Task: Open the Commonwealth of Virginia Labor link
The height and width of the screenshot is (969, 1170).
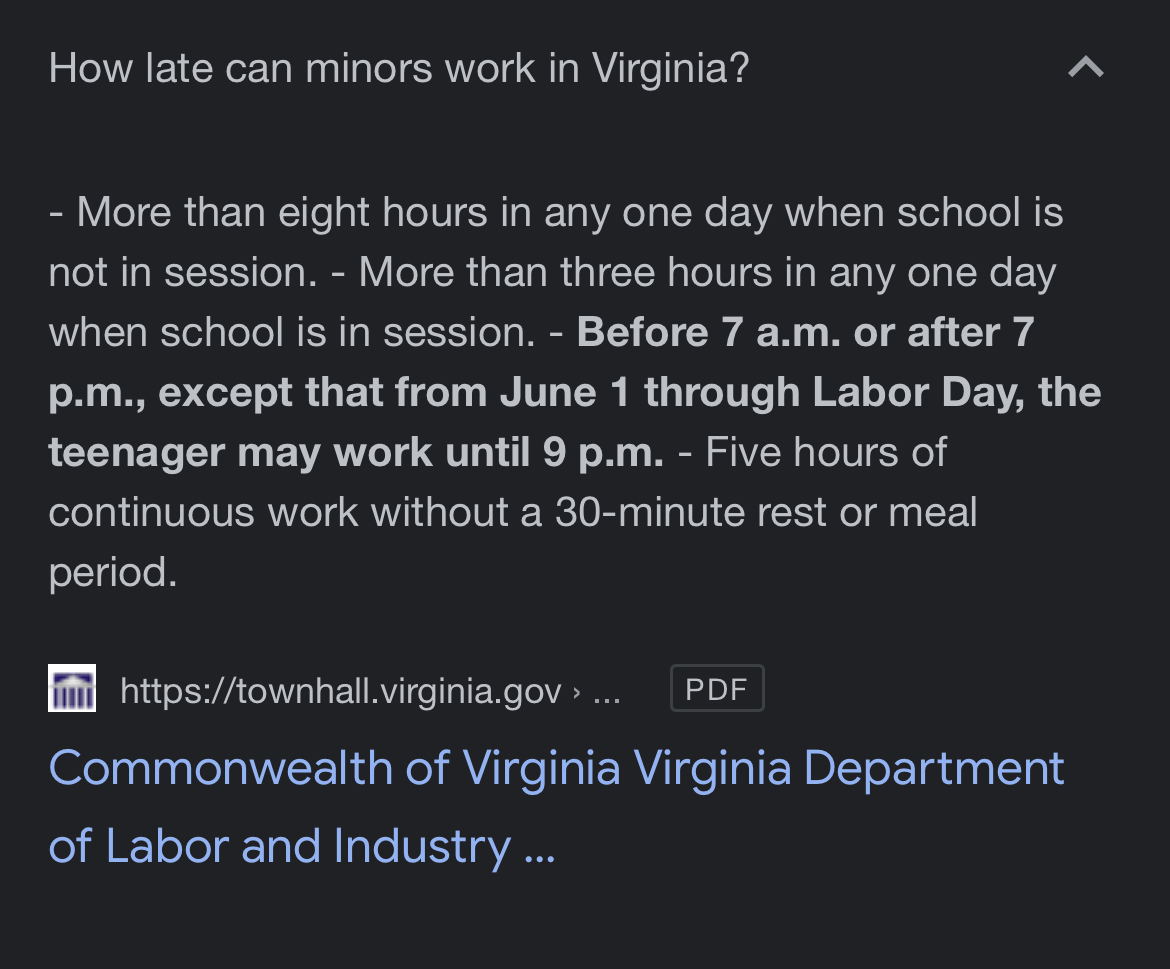Action: tap(556, 805)
